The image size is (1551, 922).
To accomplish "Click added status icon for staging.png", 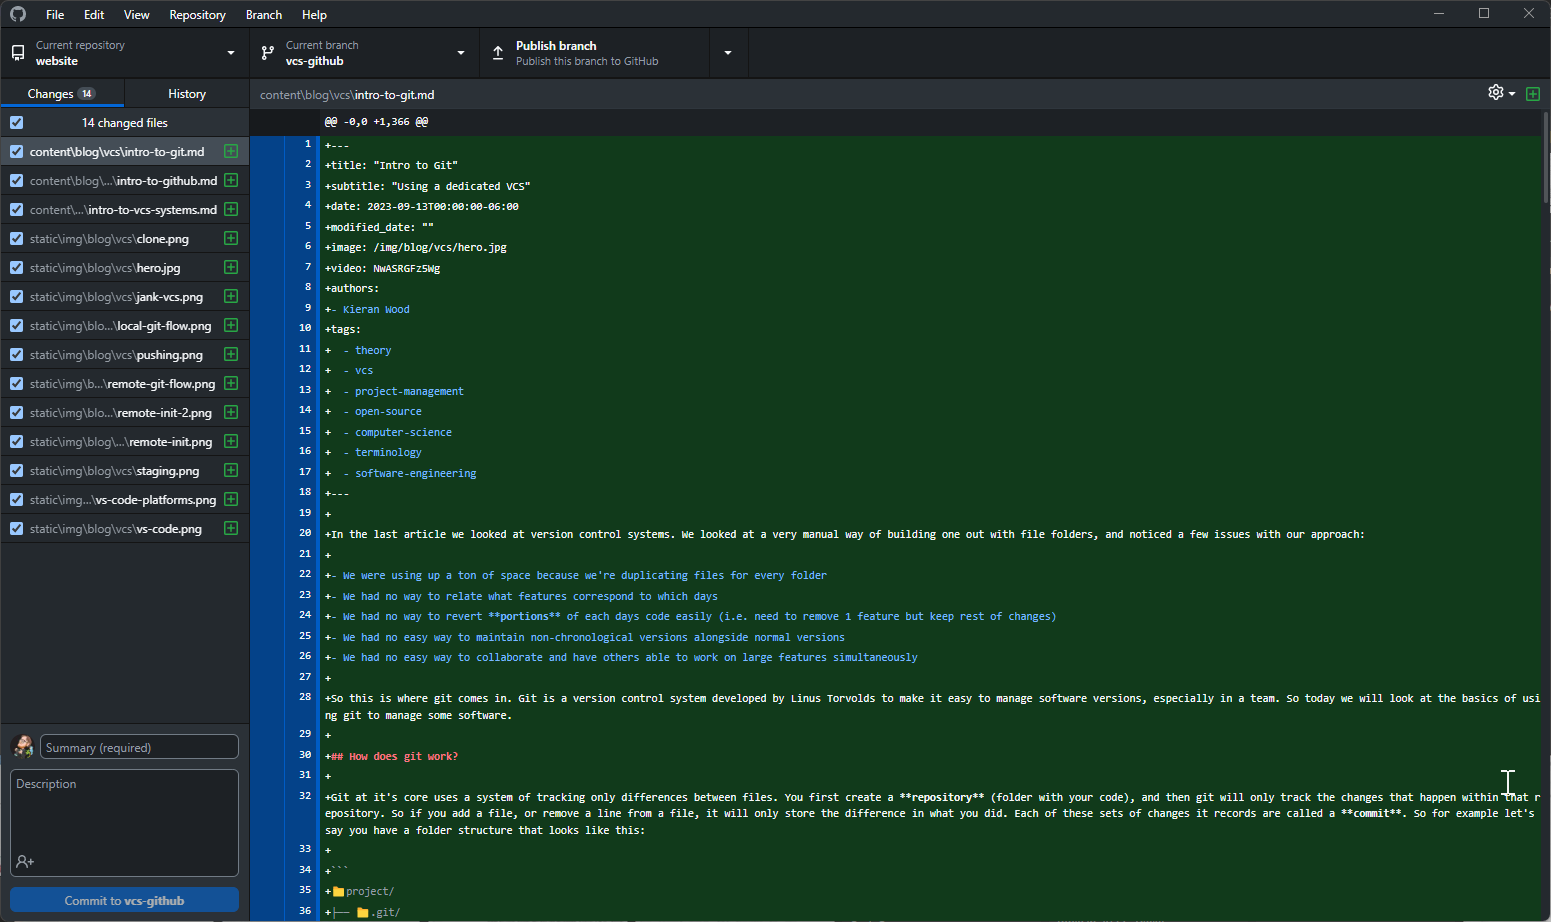I will pos(231,470).
